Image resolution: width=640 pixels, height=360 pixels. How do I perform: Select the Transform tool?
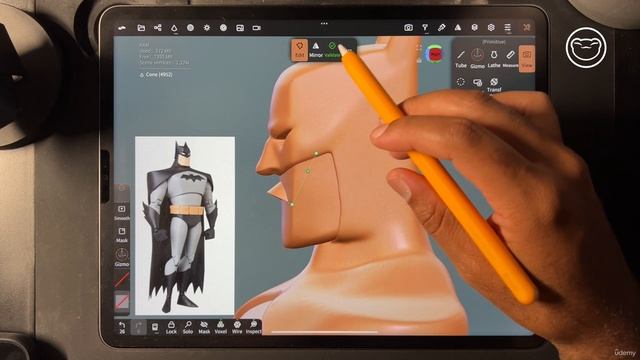tap(494, 84)
